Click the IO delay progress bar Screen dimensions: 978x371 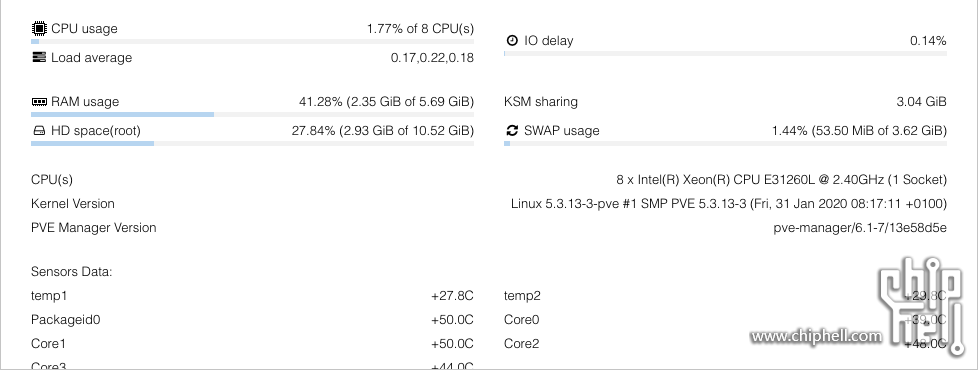725,54
